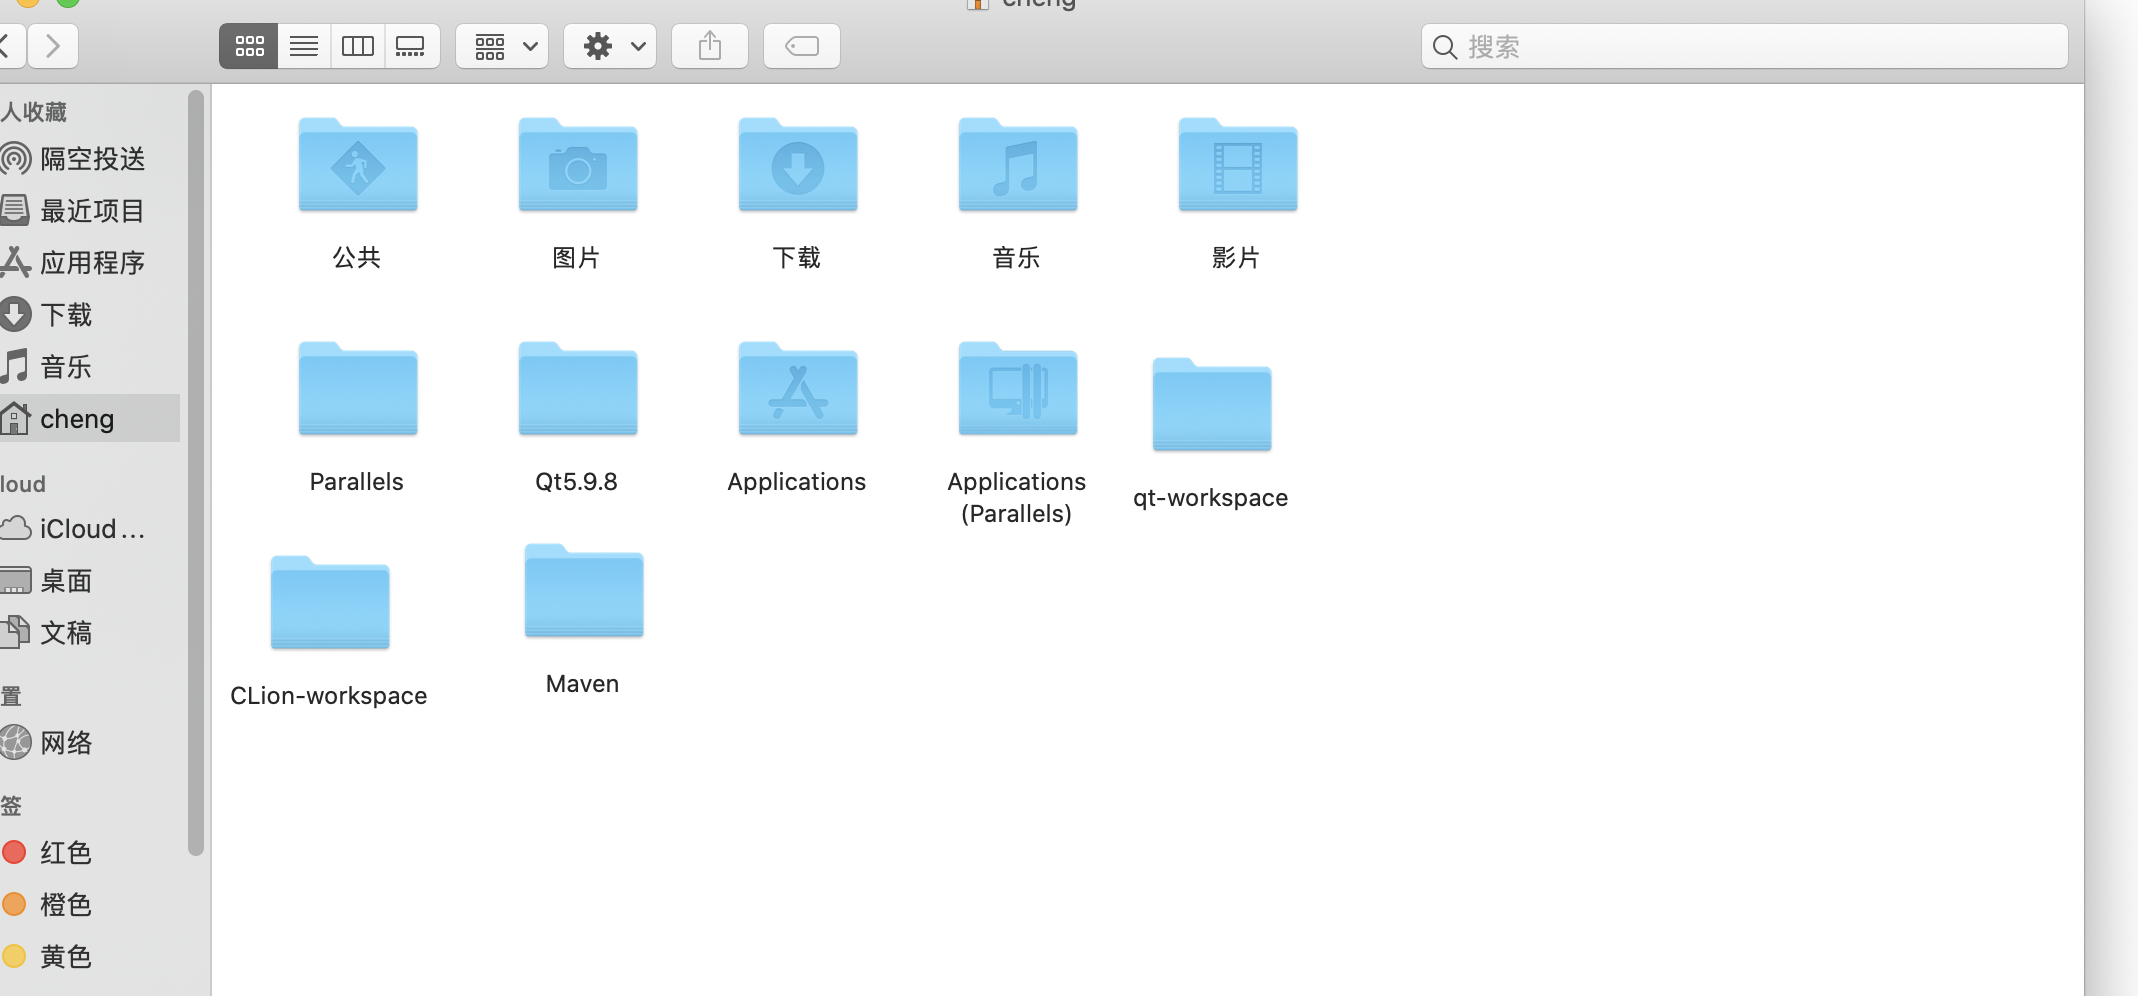
Task: Switch to icon view mode
Action: coord(249,46)
